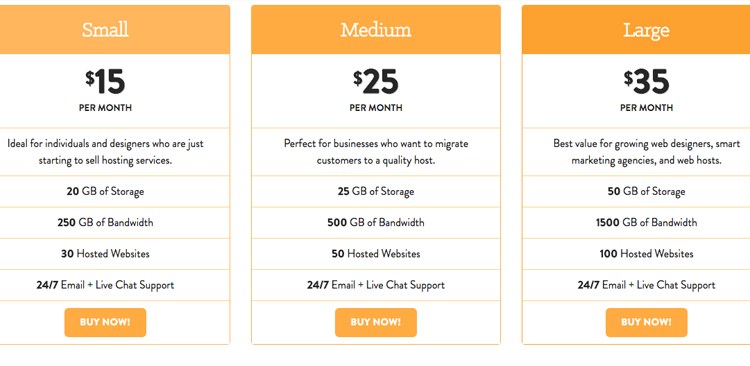Click the Small plan description text
The image size is (750, 366).
pos(105,152)
